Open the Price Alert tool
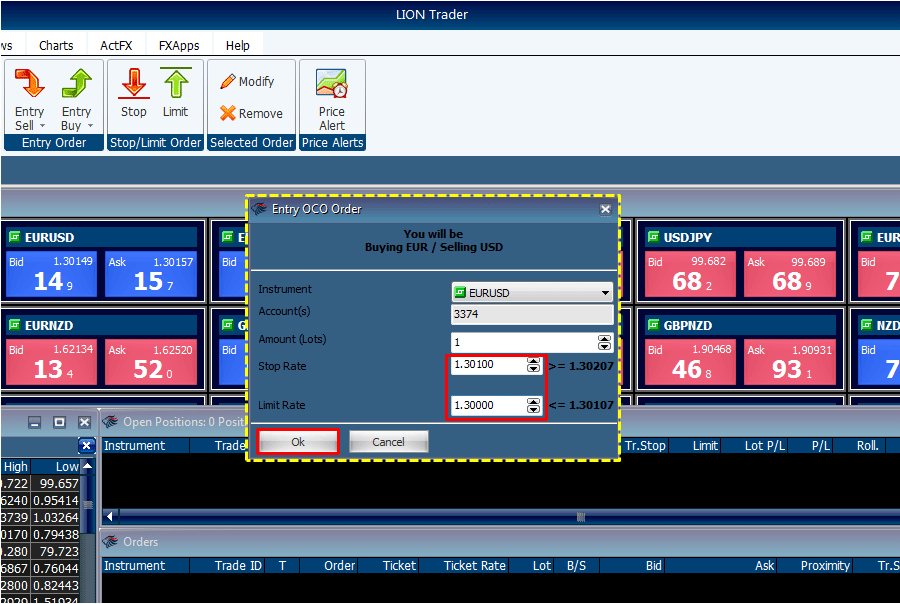The height and width of the screenshot is (604, 900). pyautogui.click(x=332, y=100)
